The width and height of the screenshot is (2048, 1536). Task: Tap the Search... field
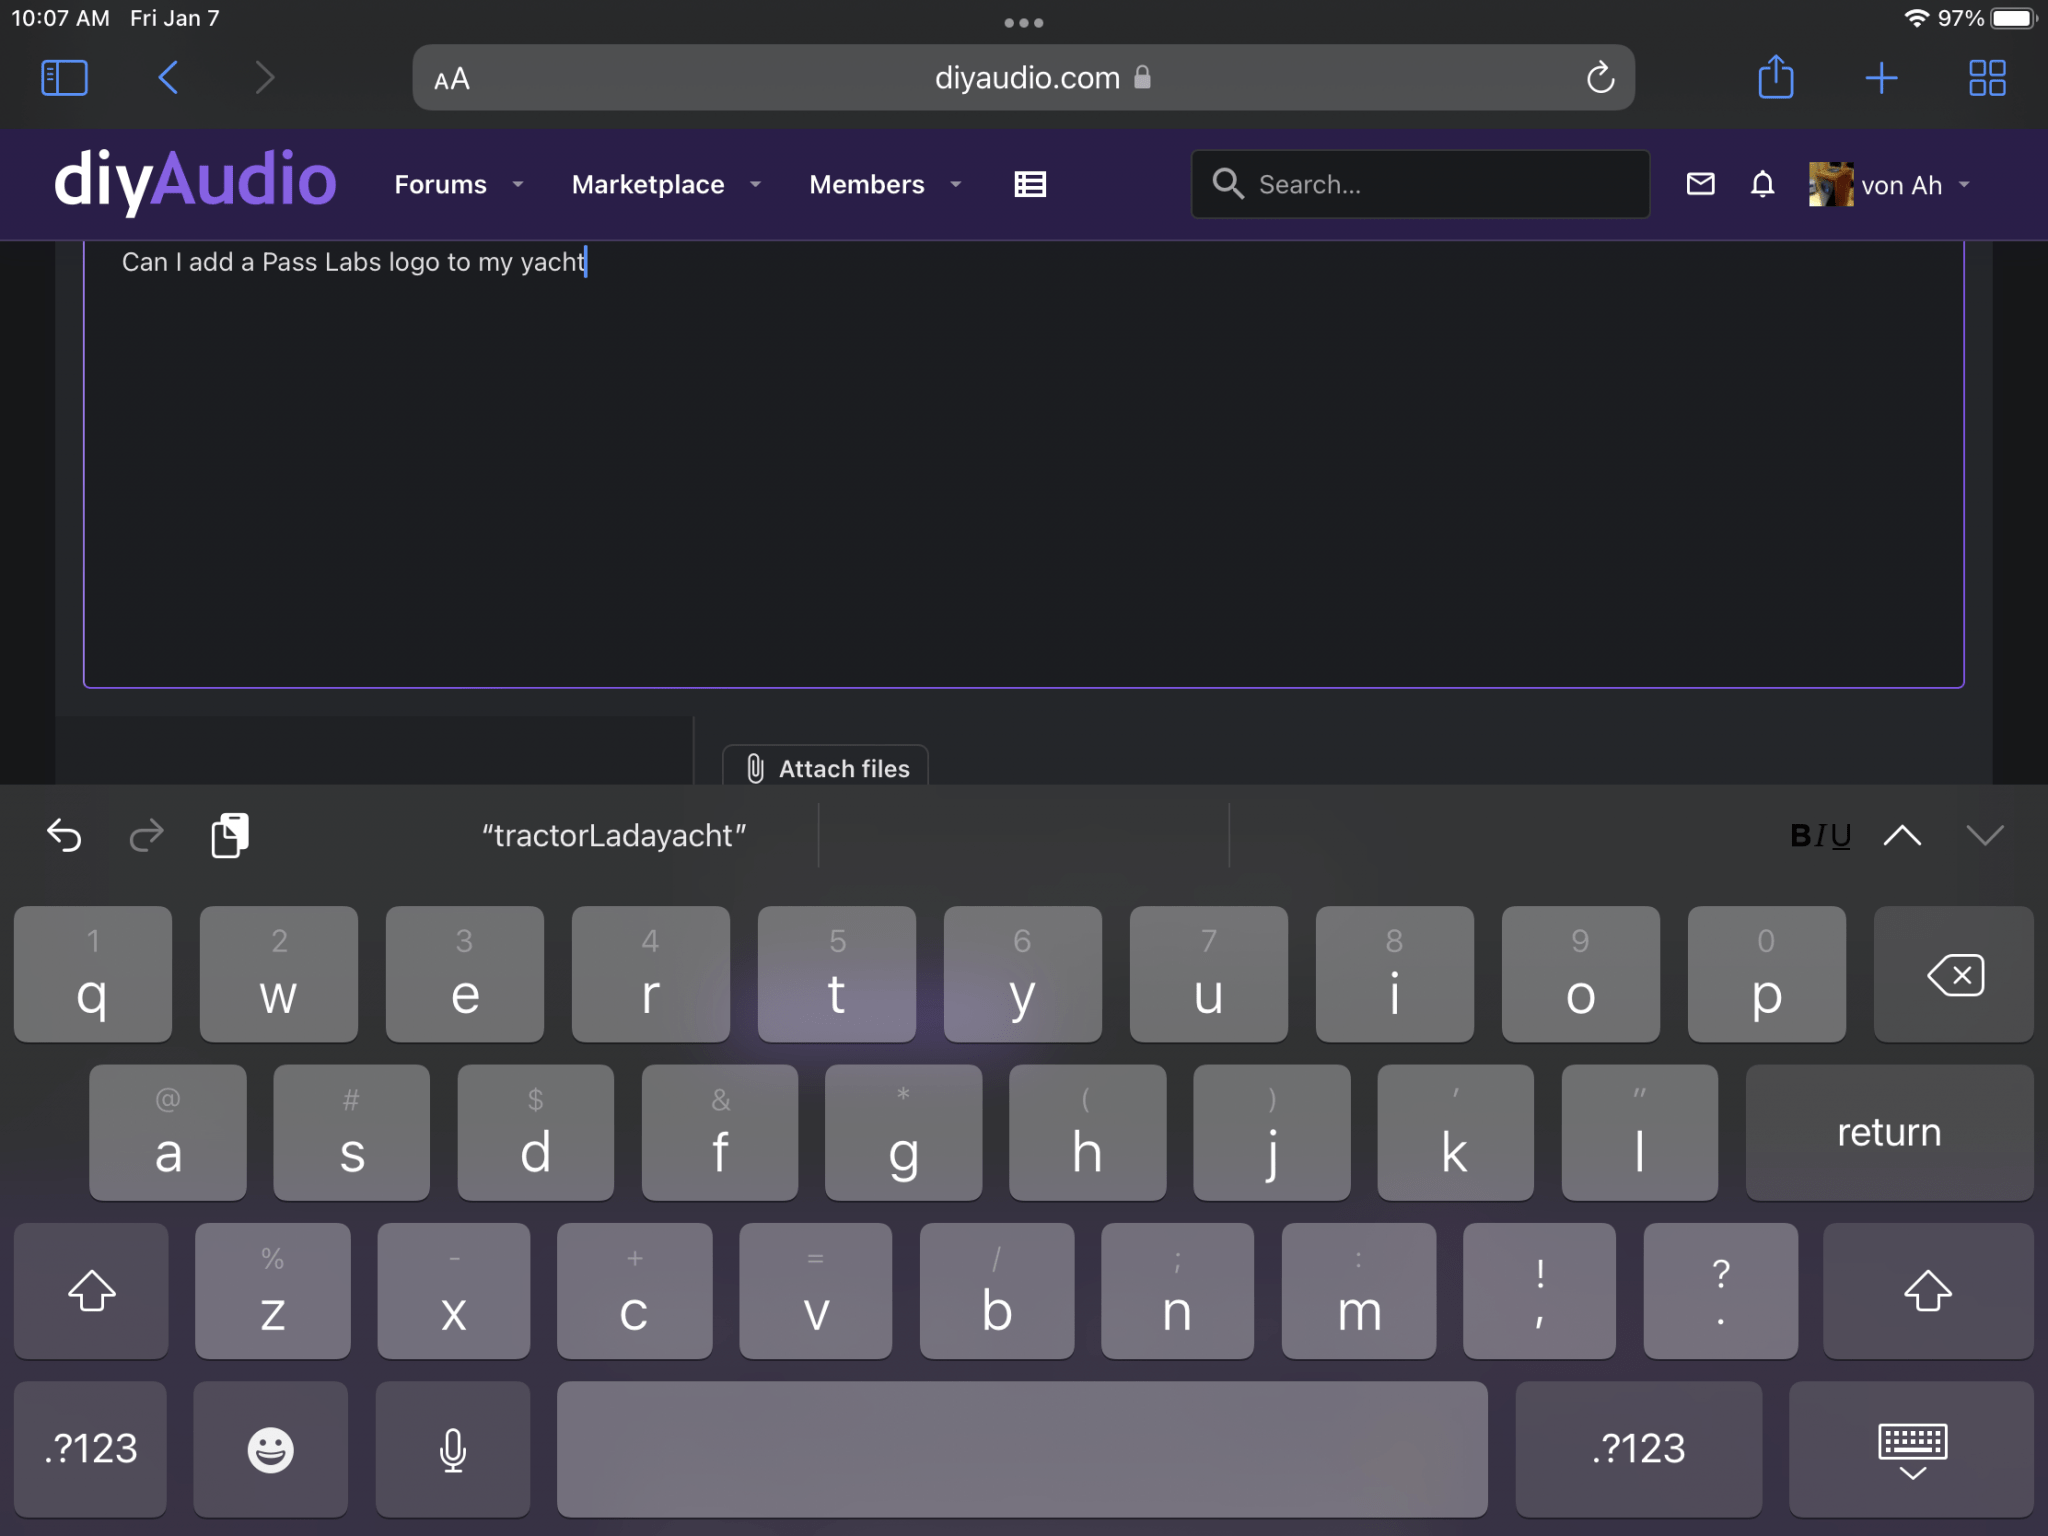(1420, 184)
